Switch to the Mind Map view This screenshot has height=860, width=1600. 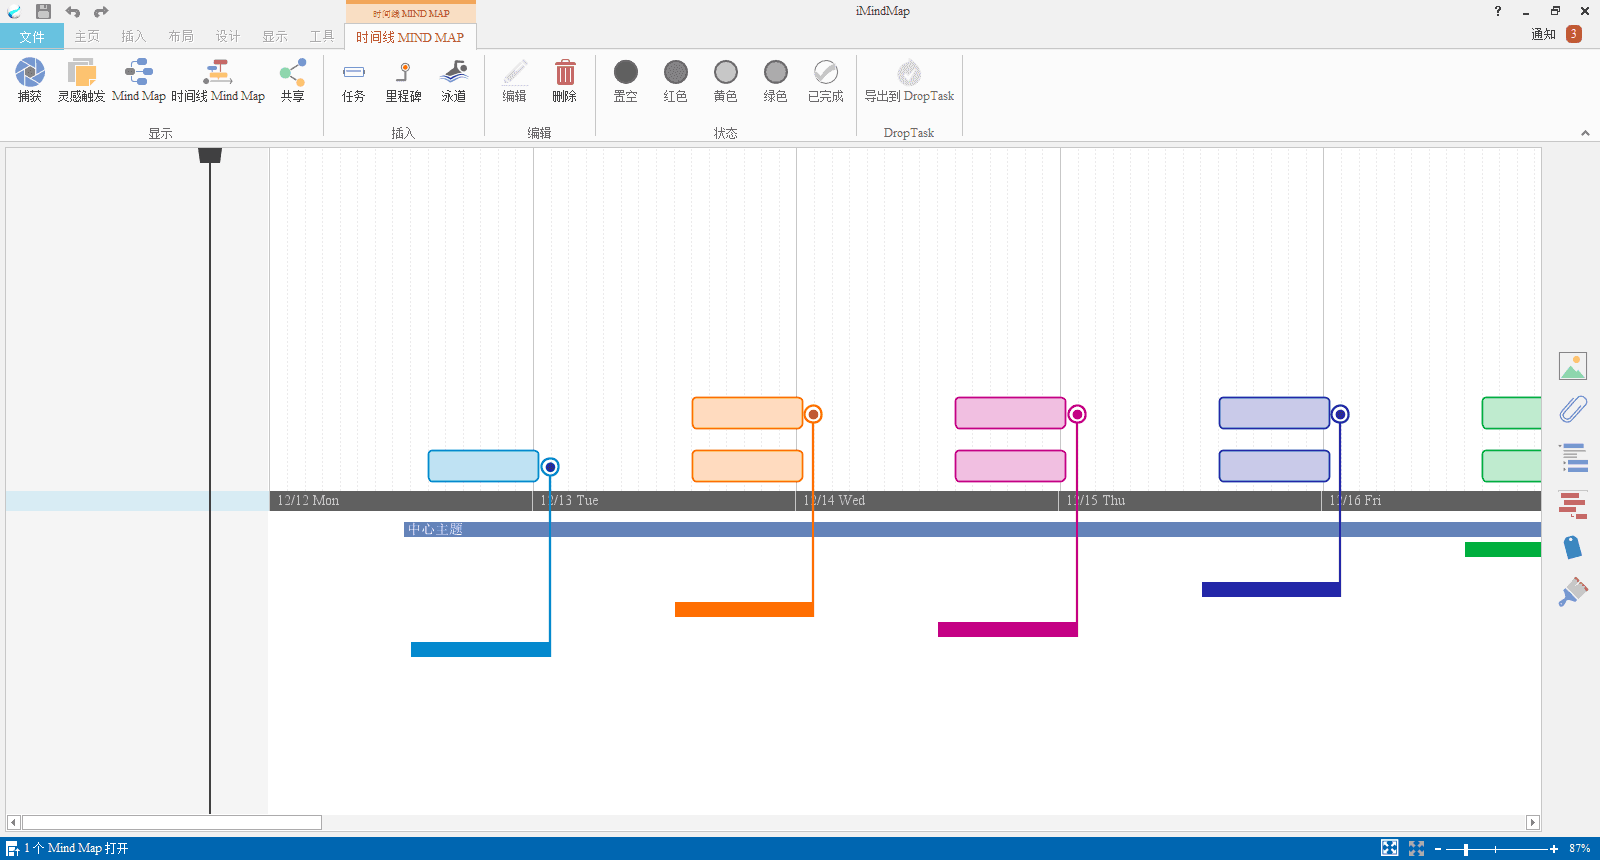point(138,80)
